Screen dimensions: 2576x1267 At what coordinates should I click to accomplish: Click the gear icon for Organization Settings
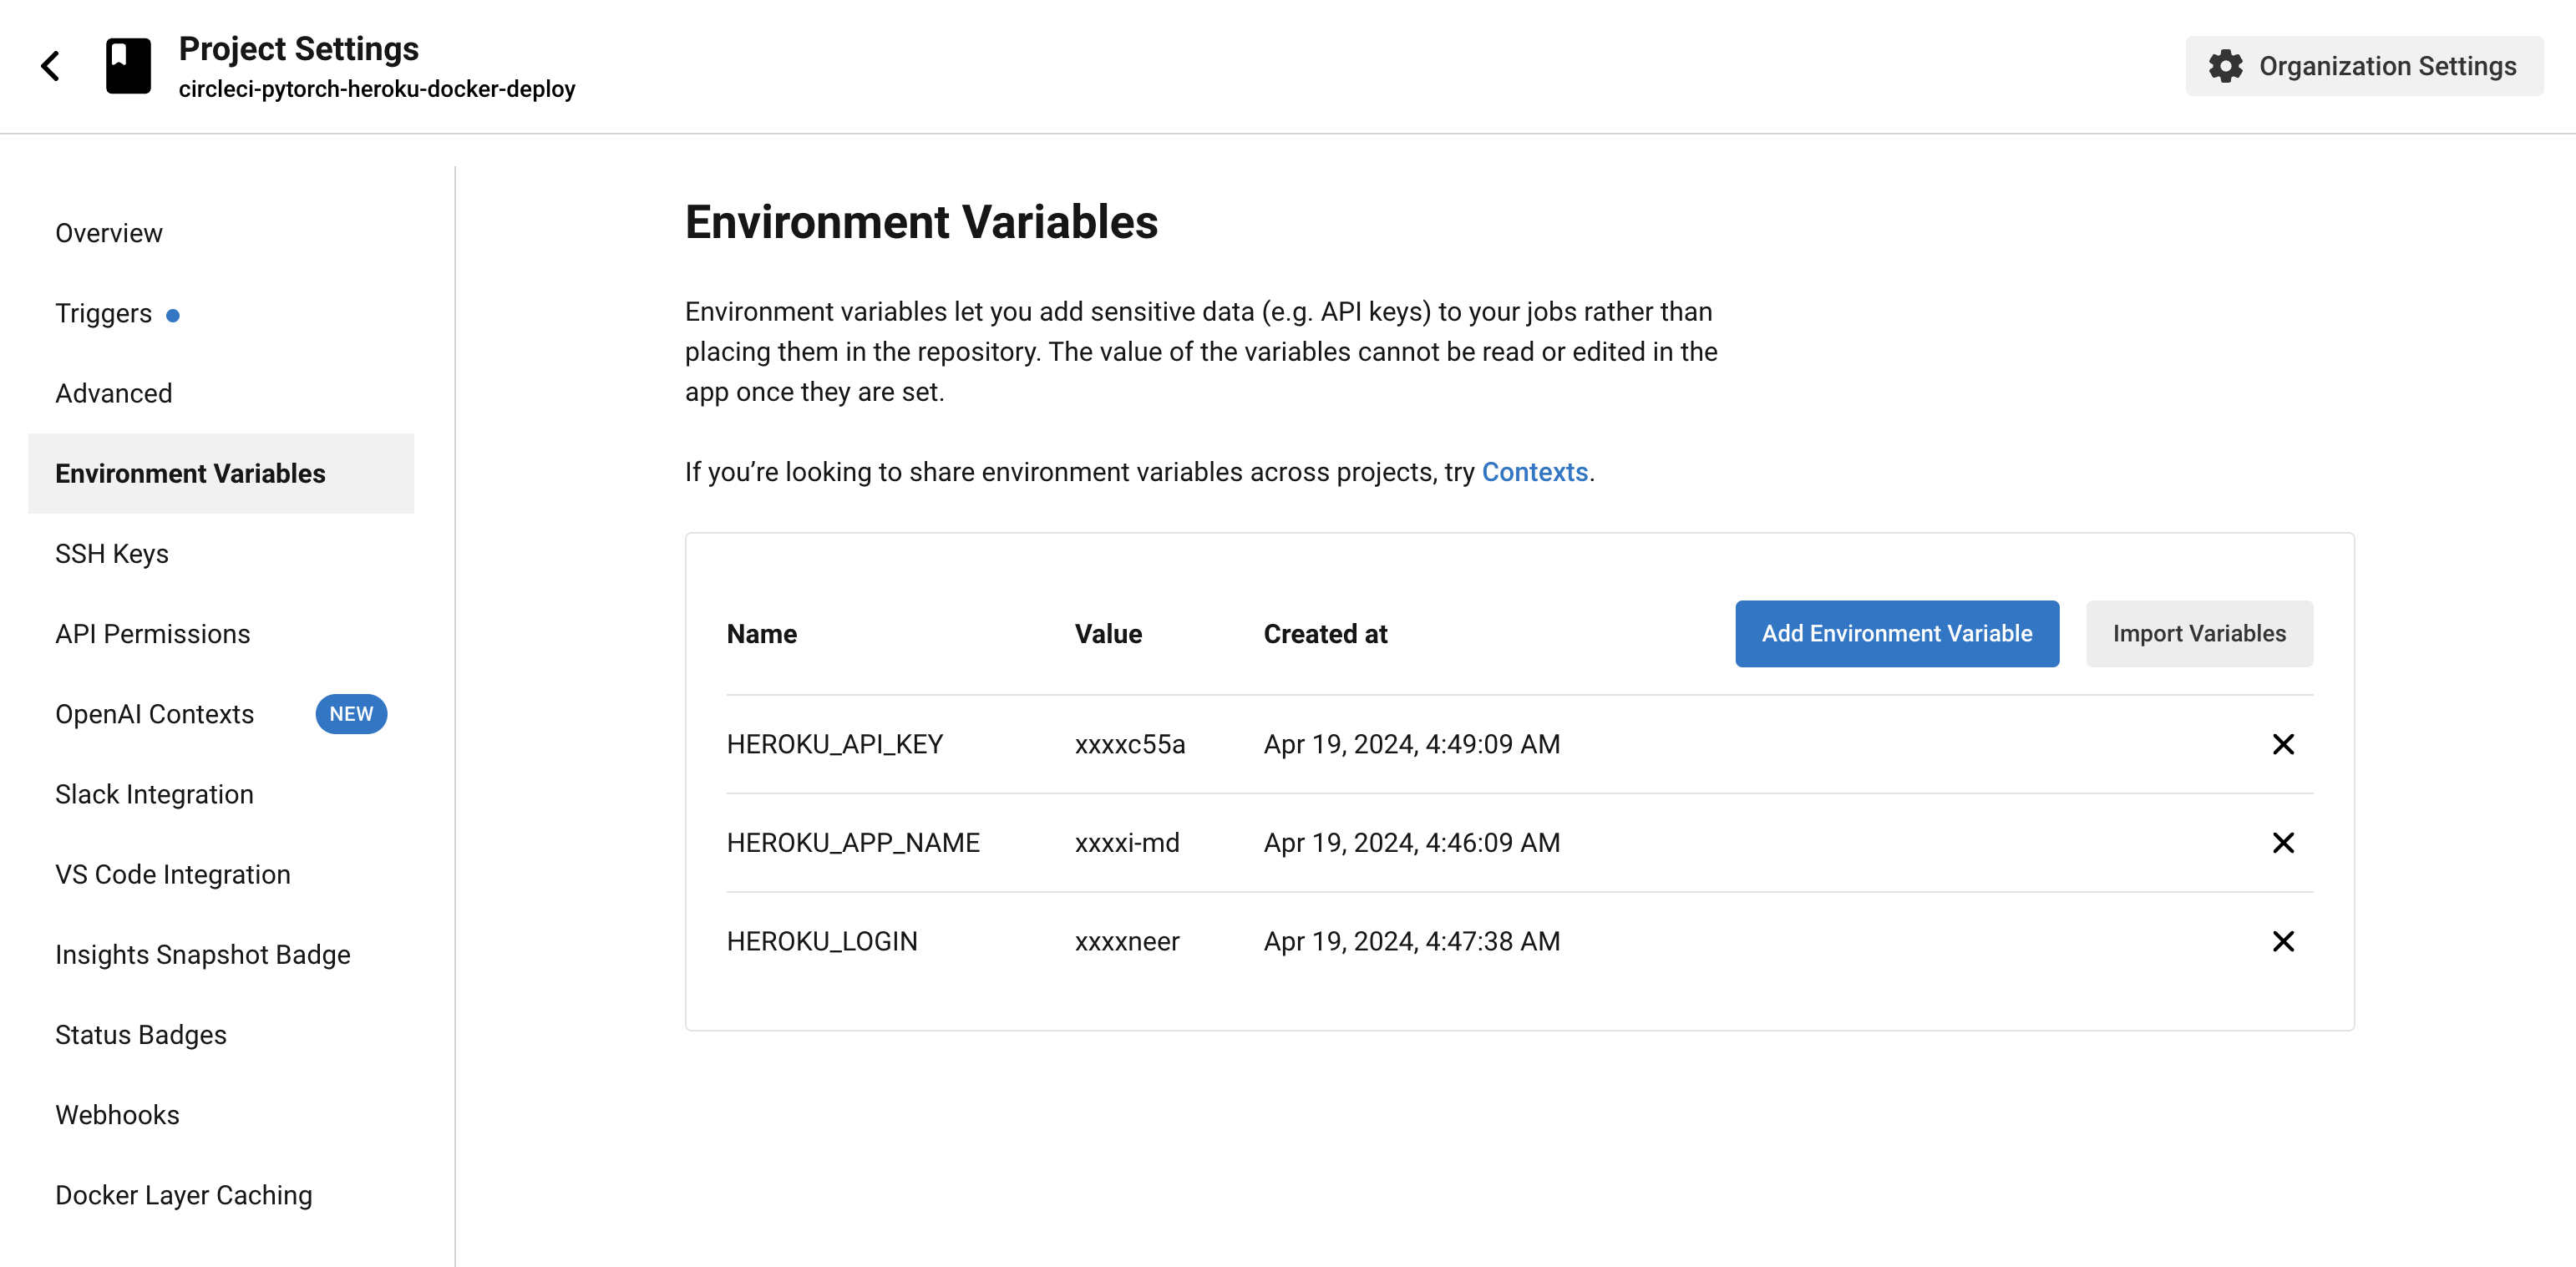click(2228, 65)
